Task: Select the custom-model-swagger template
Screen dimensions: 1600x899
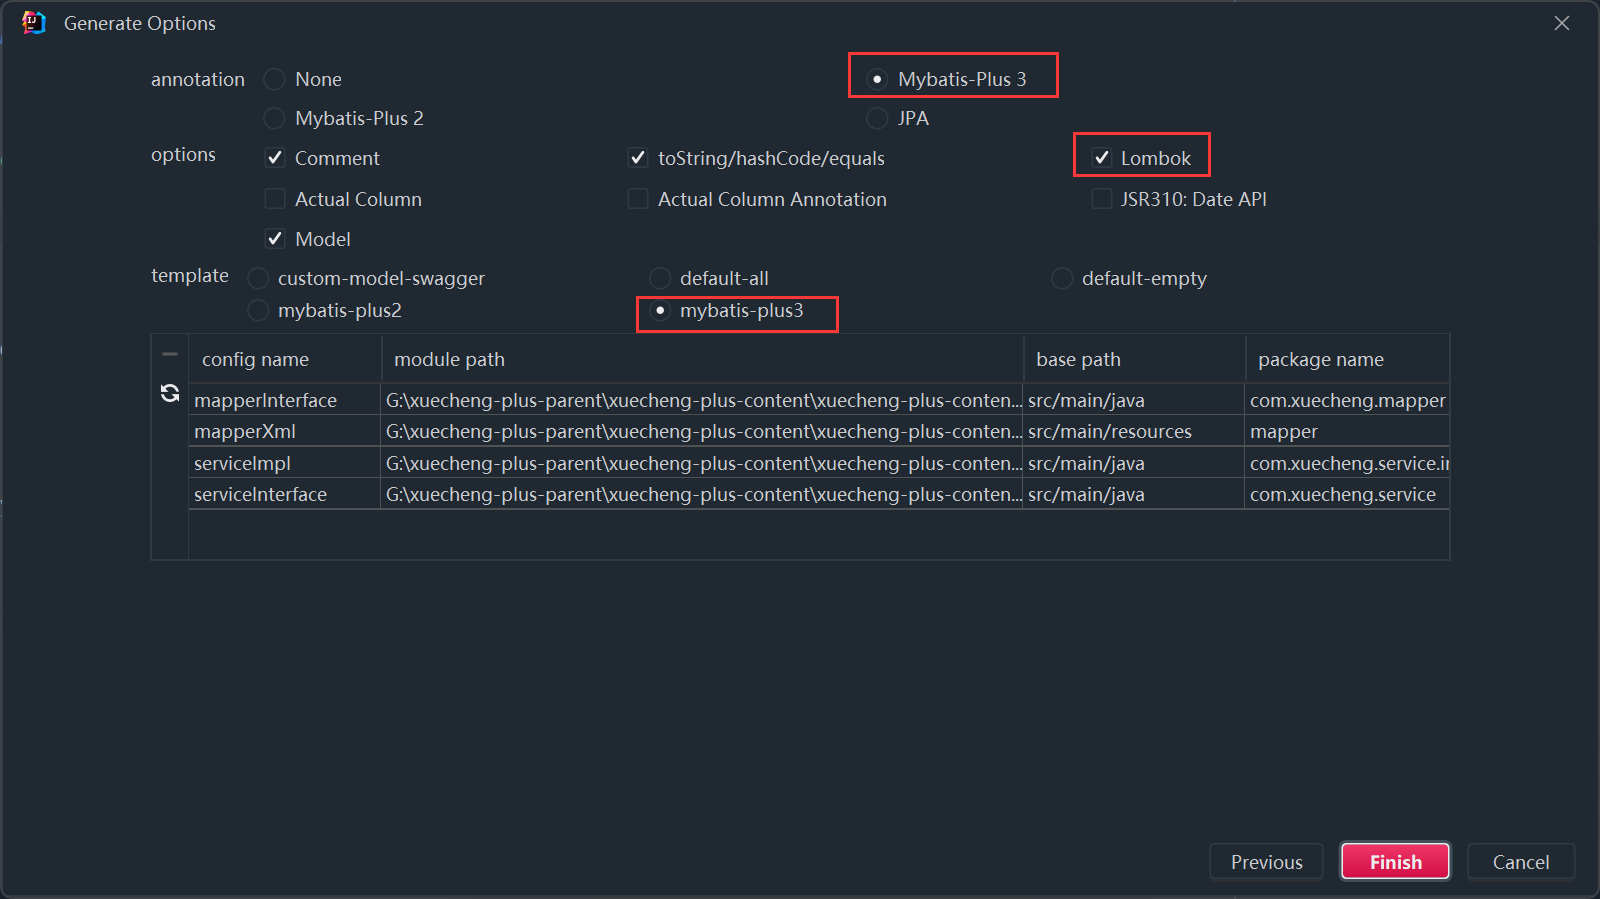Action: point(258,278)
